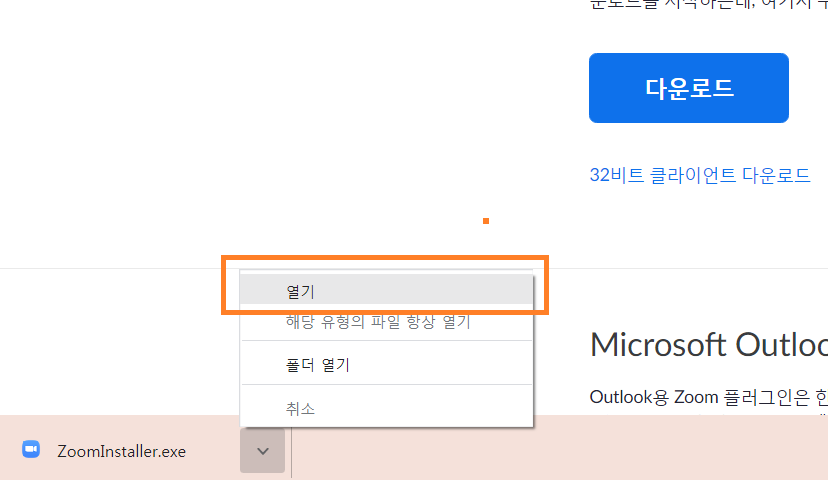
Task: Click the Microsoft Outlook heading text
Action: click(709, 345)
